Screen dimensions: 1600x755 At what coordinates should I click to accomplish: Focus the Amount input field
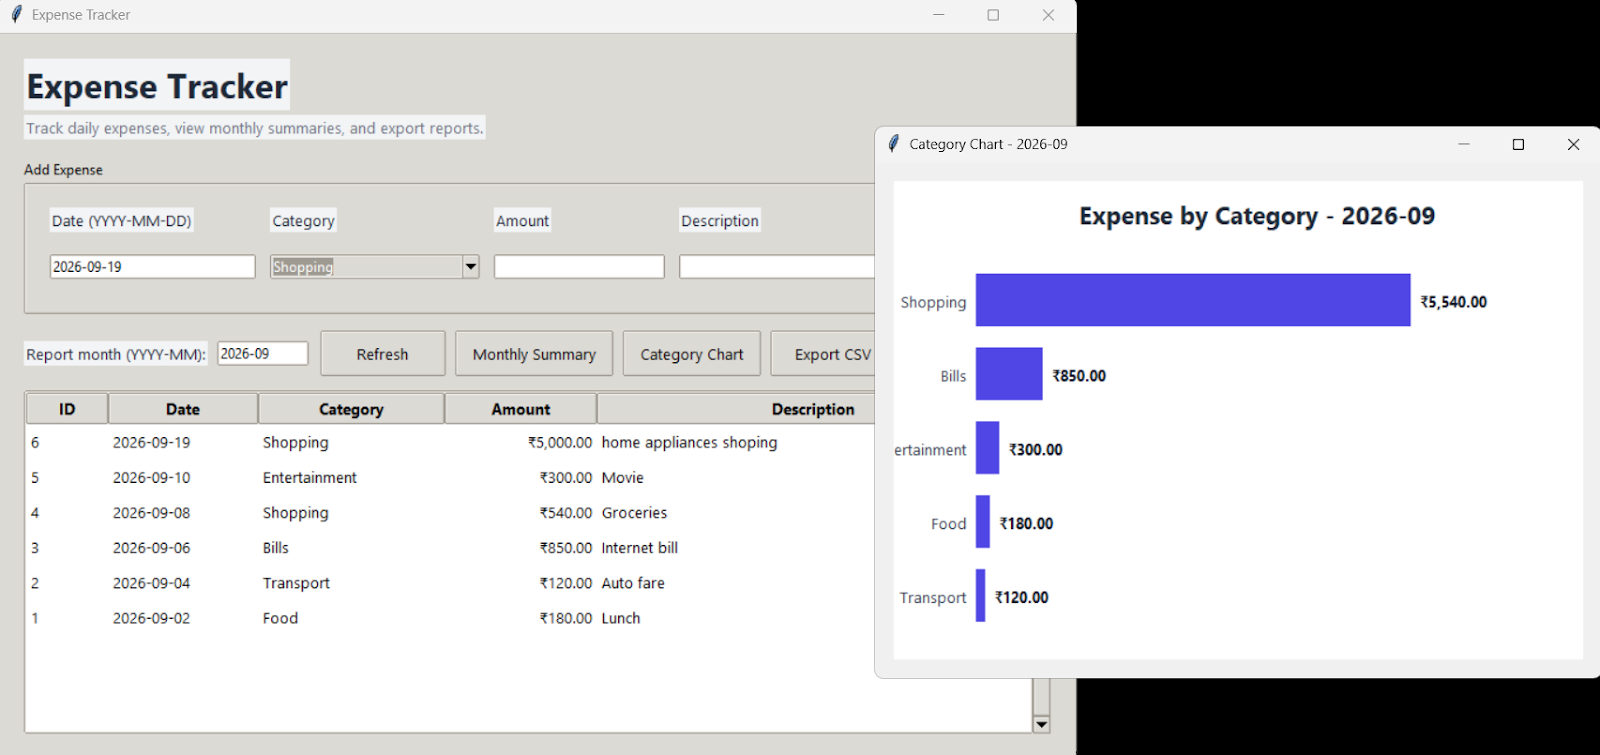(579, 267)
